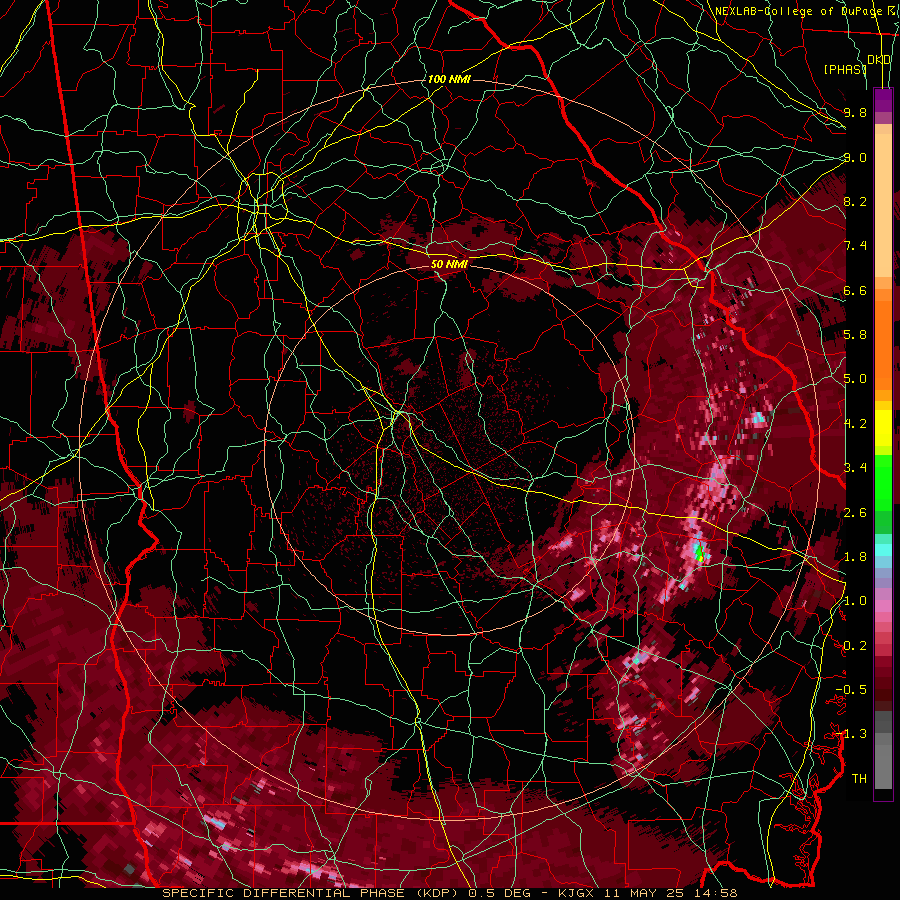Image resolution: width=900 pixels, height=900 pixels.
Task: Click the 2.6 value on the color scale
Action: click(855, 513)
